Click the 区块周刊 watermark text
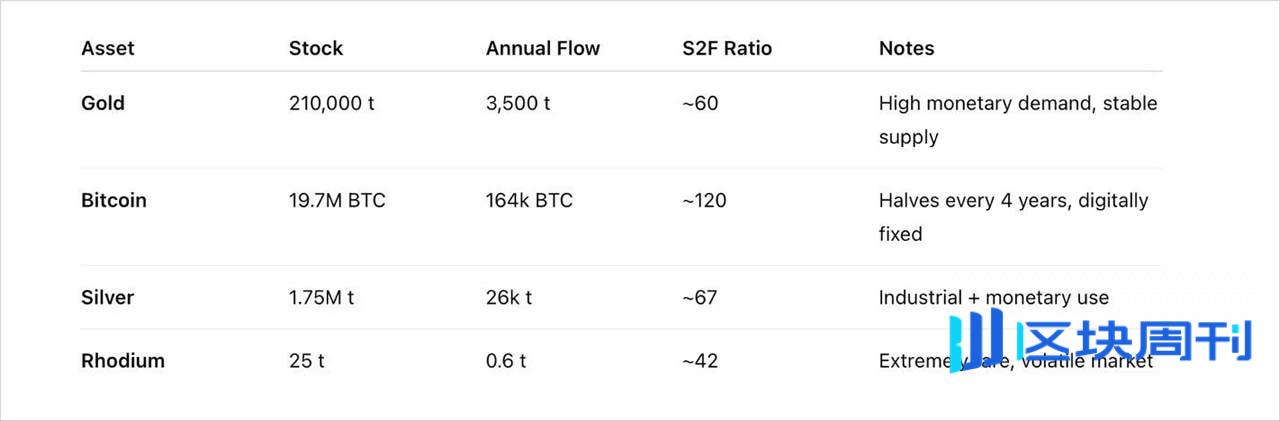1280x421 pixels. click(1133, 338)
